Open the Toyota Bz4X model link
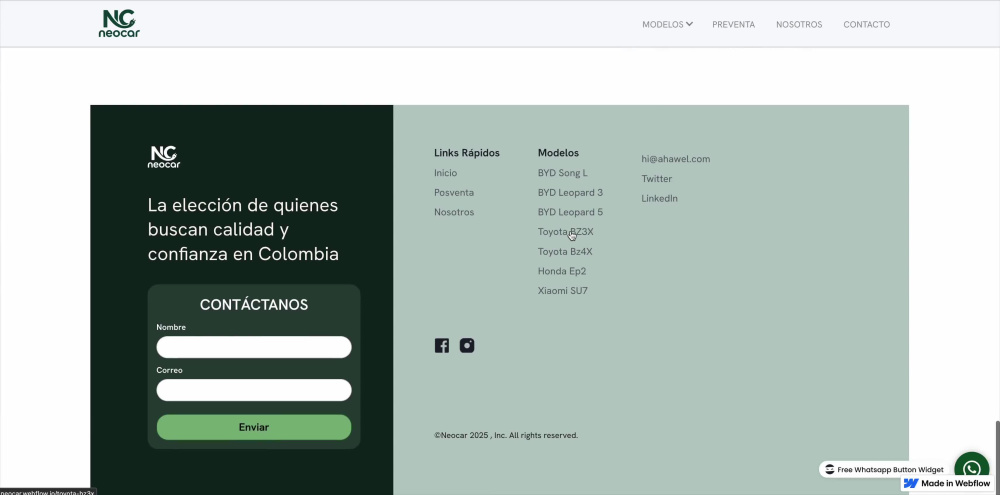This screenshot has width=1000, height=495. tap(565, 252)
